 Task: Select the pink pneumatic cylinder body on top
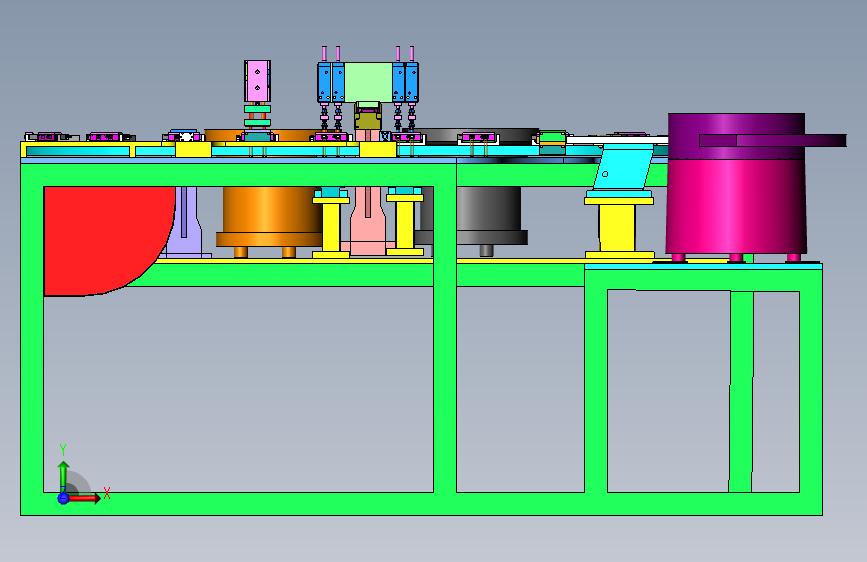pyautogui.click(x=257, y=81)
